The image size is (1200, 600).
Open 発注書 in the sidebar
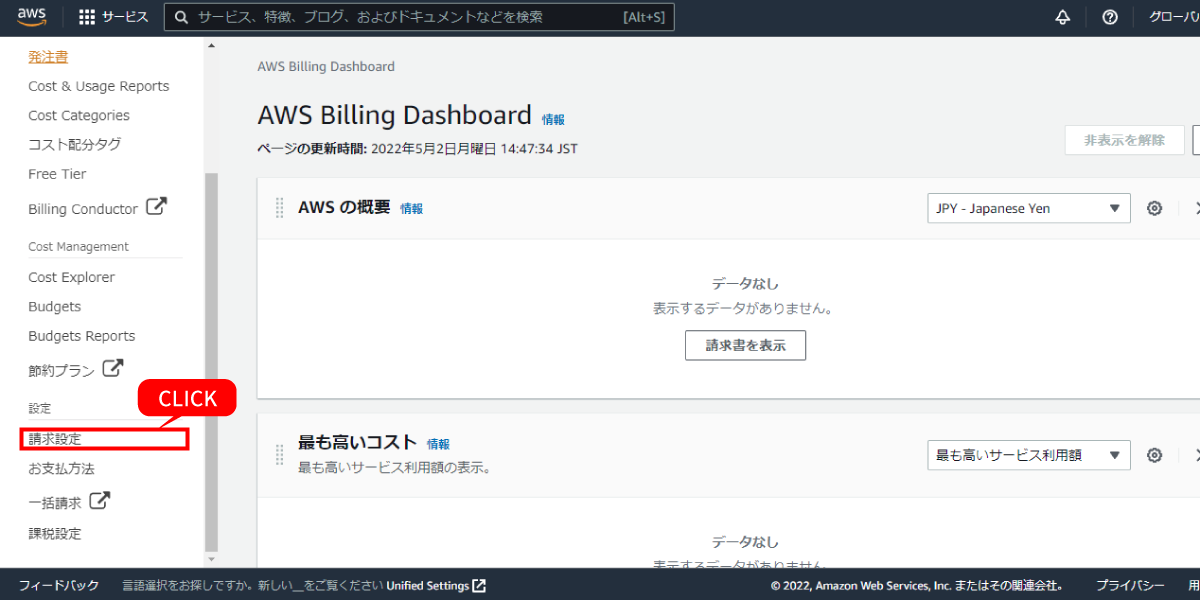tap(48, 57)
